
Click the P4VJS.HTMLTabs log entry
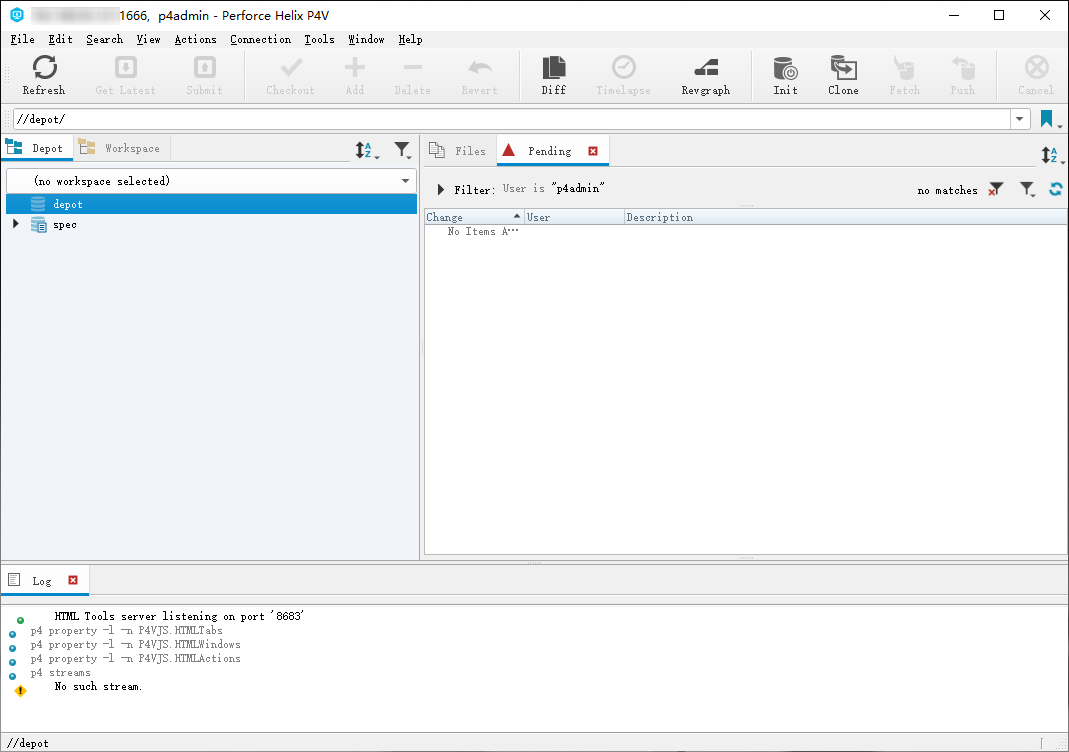point(126,631)
